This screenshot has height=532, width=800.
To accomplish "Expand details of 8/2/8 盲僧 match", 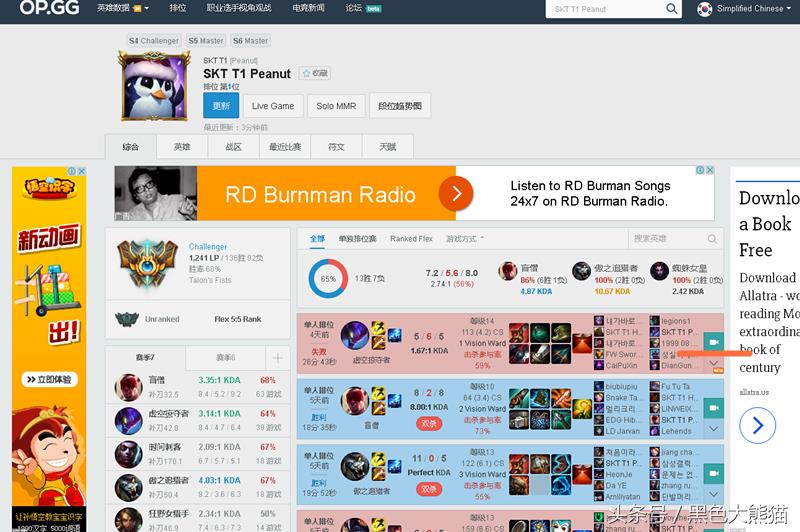I will [x=714, y=429].
